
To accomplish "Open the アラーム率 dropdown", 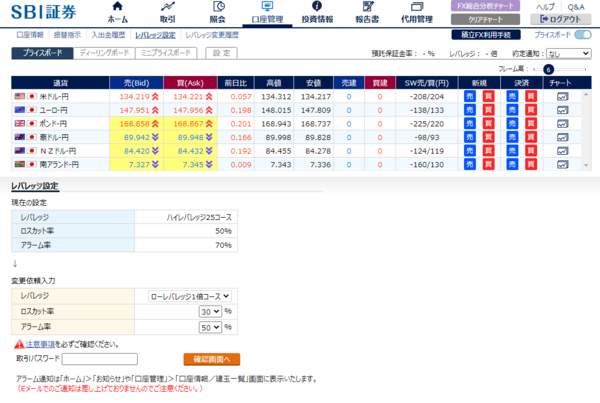I will pyautogui.click(x=210, y=327).
